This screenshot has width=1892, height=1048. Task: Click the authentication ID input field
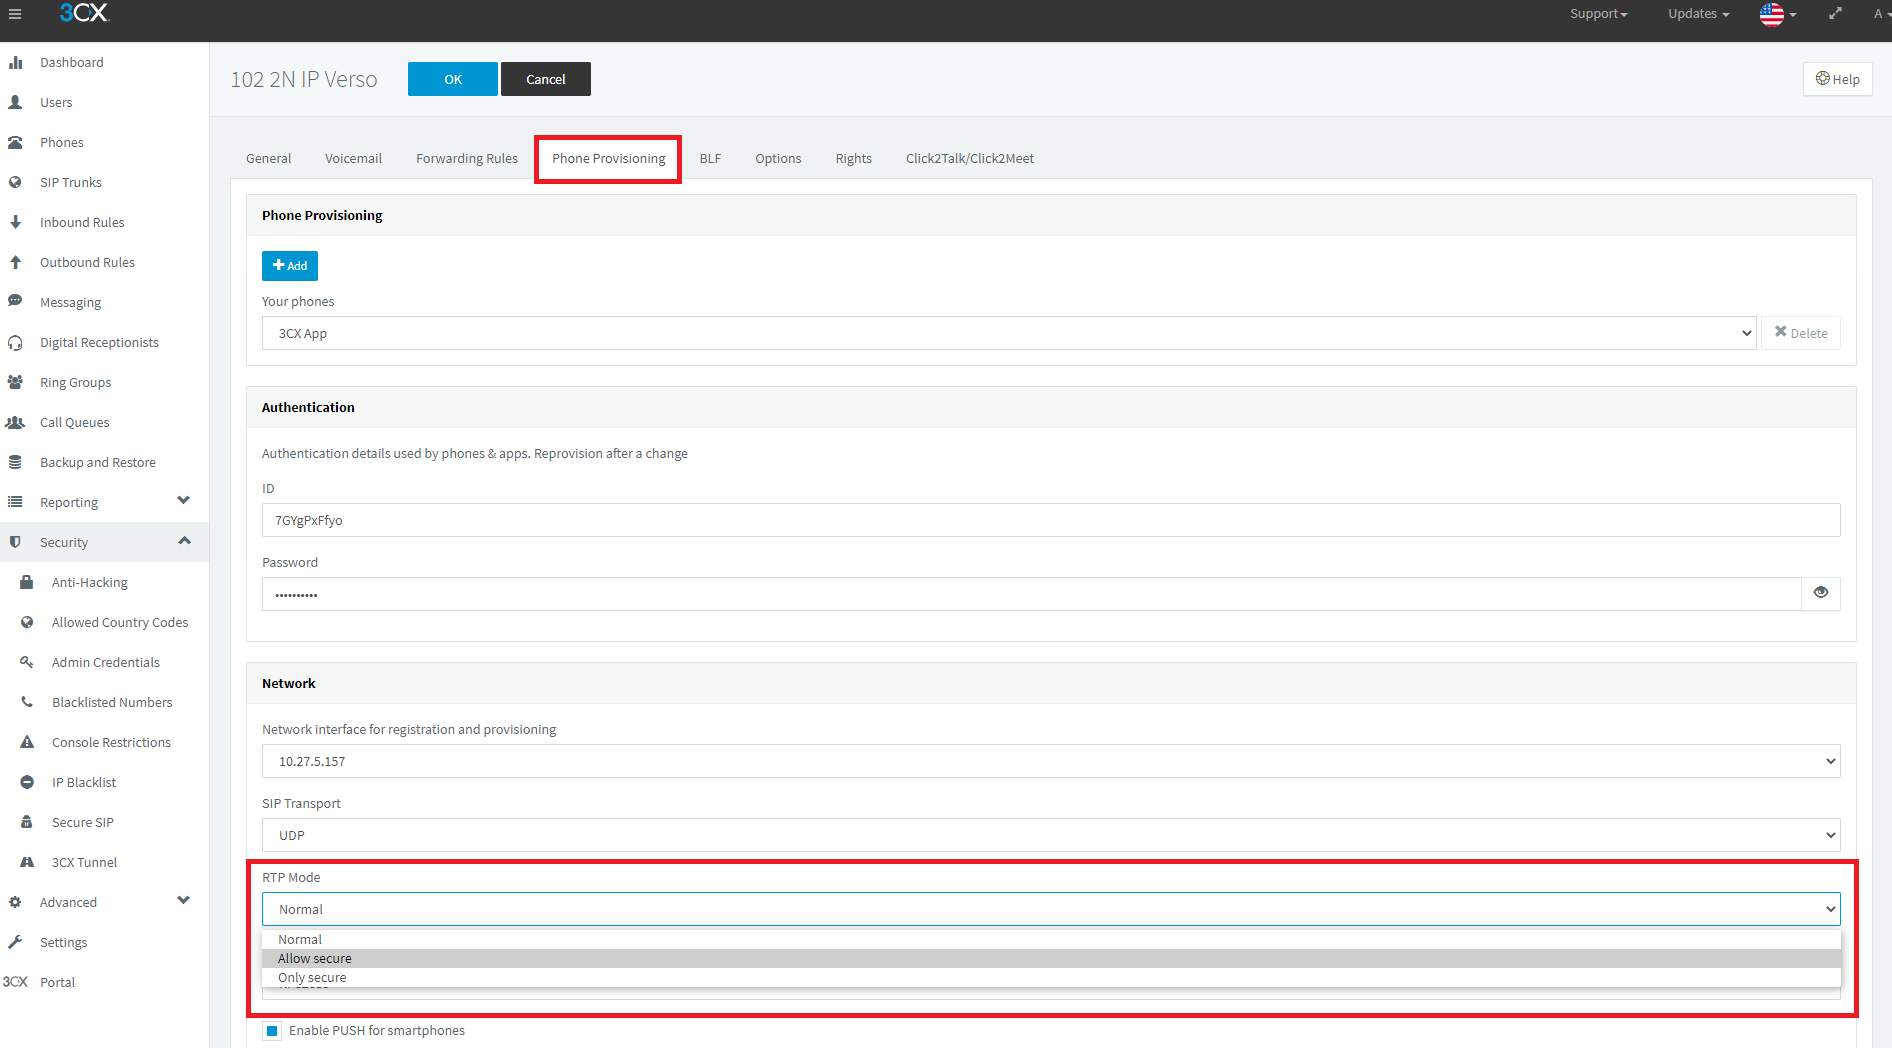pyautogui.click(x=1050, y=520)
